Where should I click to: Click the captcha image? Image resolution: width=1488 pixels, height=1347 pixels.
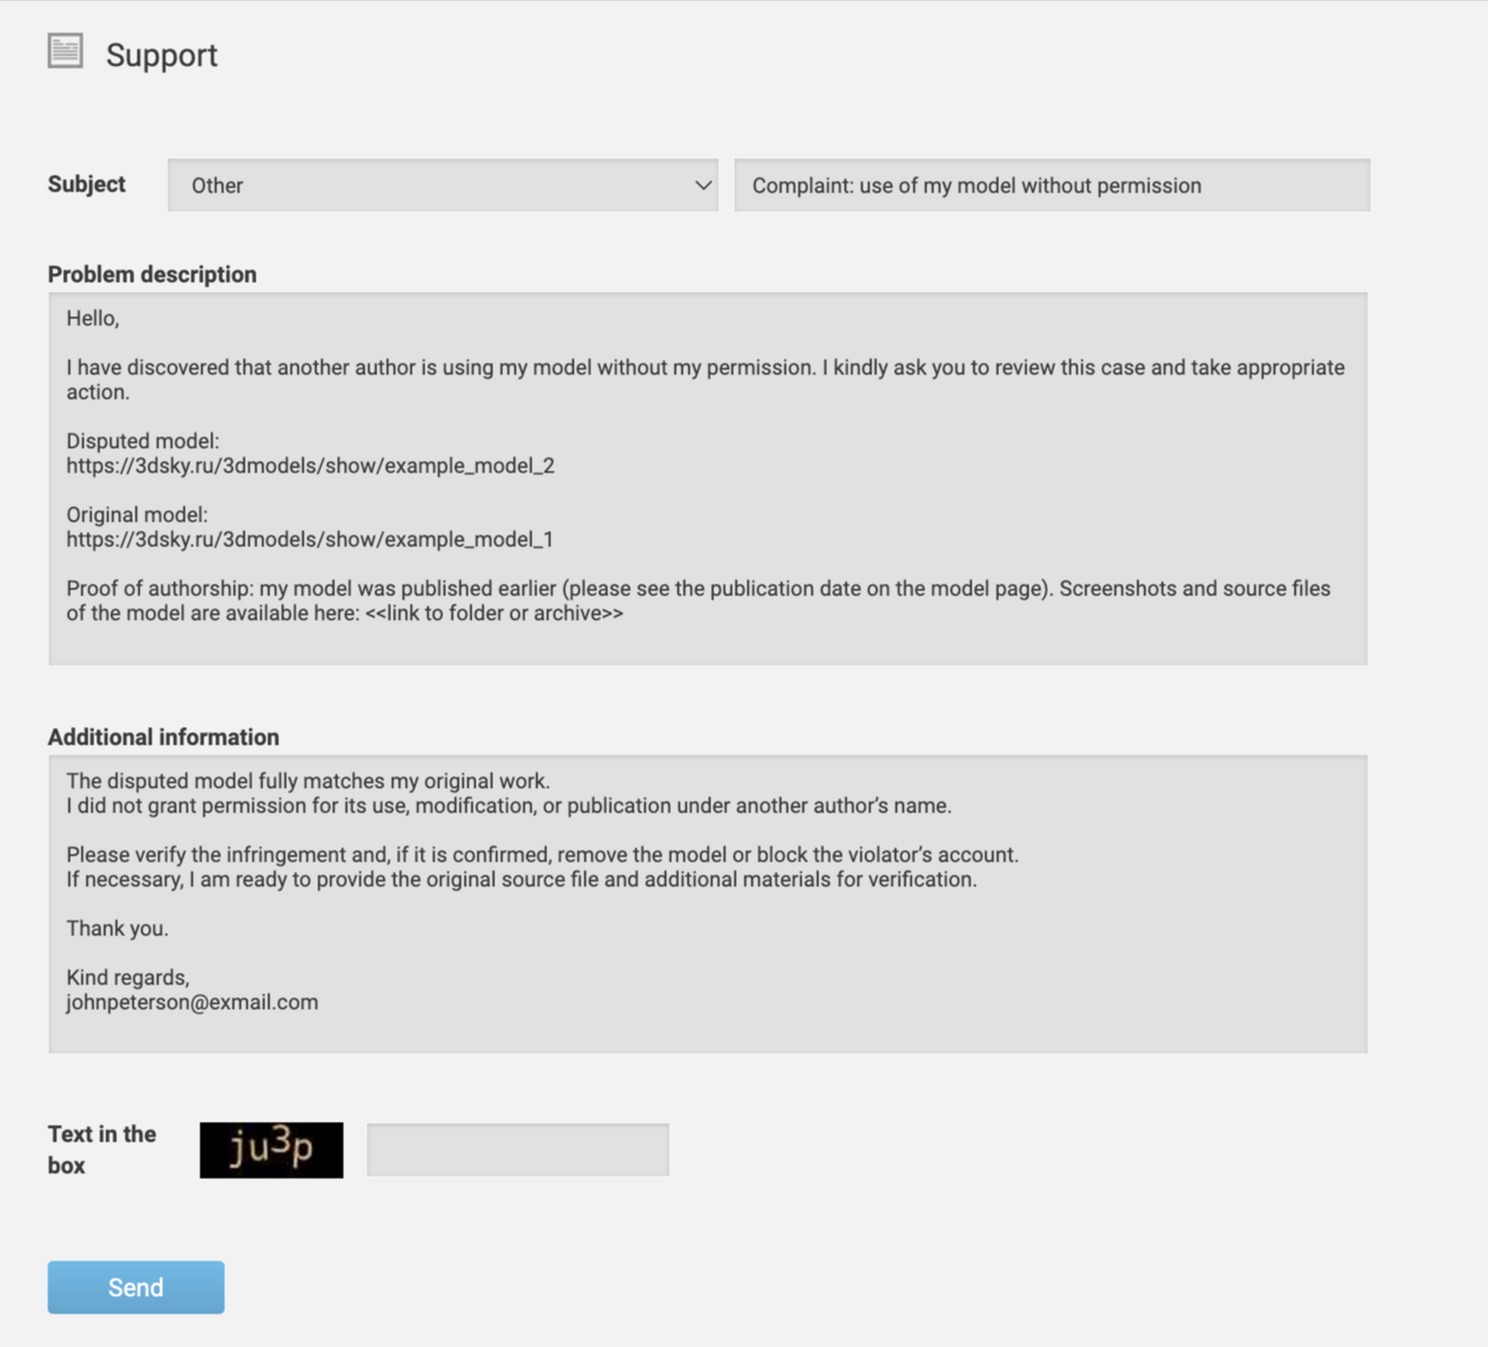[x=271, y=1150]
